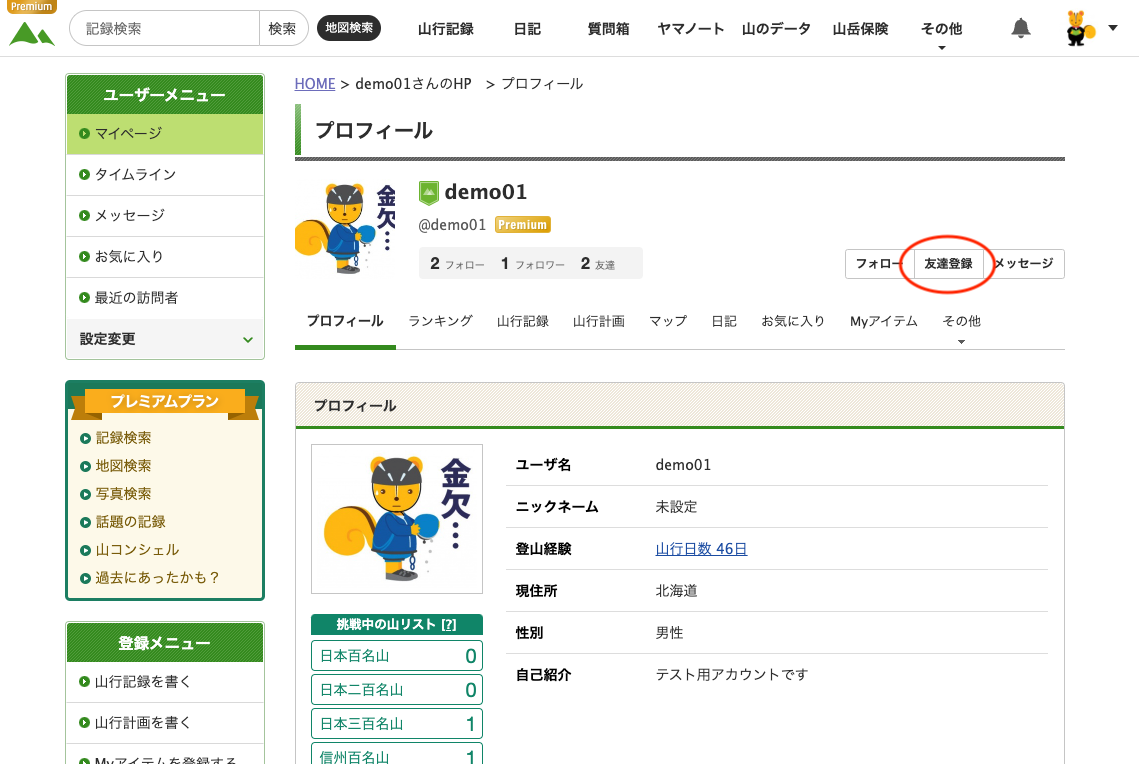Viewport: 1139px width, 764px height.
Task: Click the small profile avatar image
Action: coord(346,229)
